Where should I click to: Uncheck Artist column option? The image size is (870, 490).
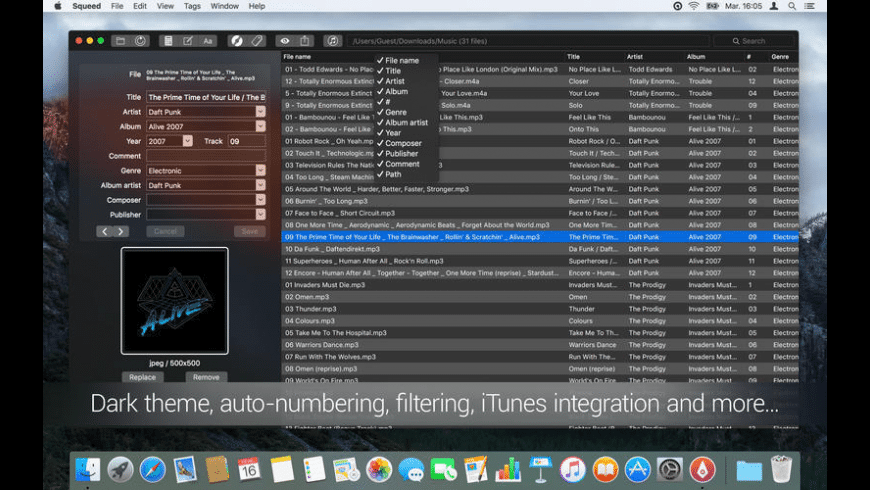click(391, 81)
